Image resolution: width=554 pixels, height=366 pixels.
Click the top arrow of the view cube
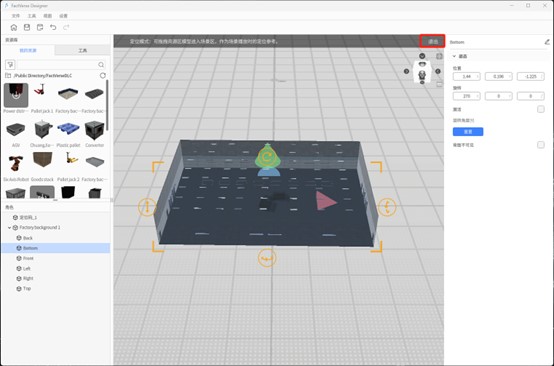point(422,56)
